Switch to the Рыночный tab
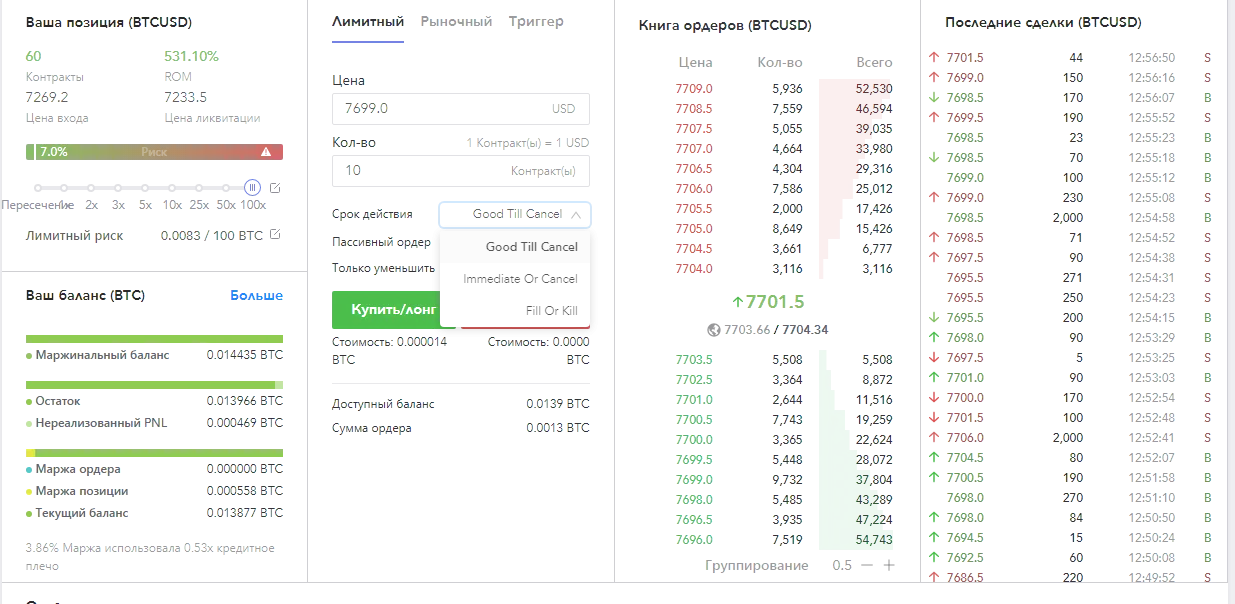The height and width of the screenshot is (604, 1235). tap(456, 21)
